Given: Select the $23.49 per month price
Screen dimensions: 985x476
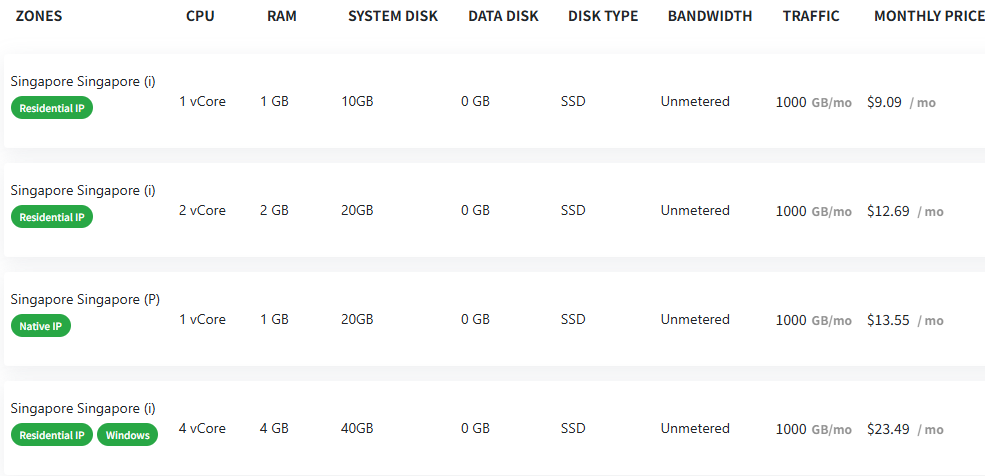Looking at the screenshot, I should point(889,429).
